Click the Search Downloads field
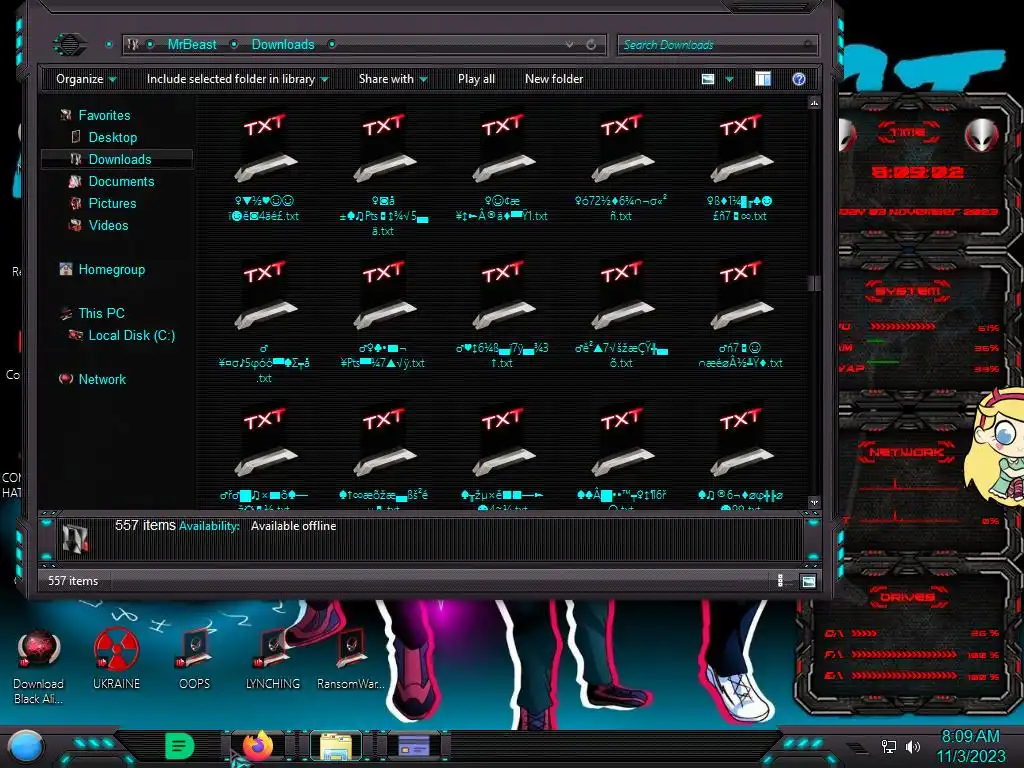 (717, 44)
